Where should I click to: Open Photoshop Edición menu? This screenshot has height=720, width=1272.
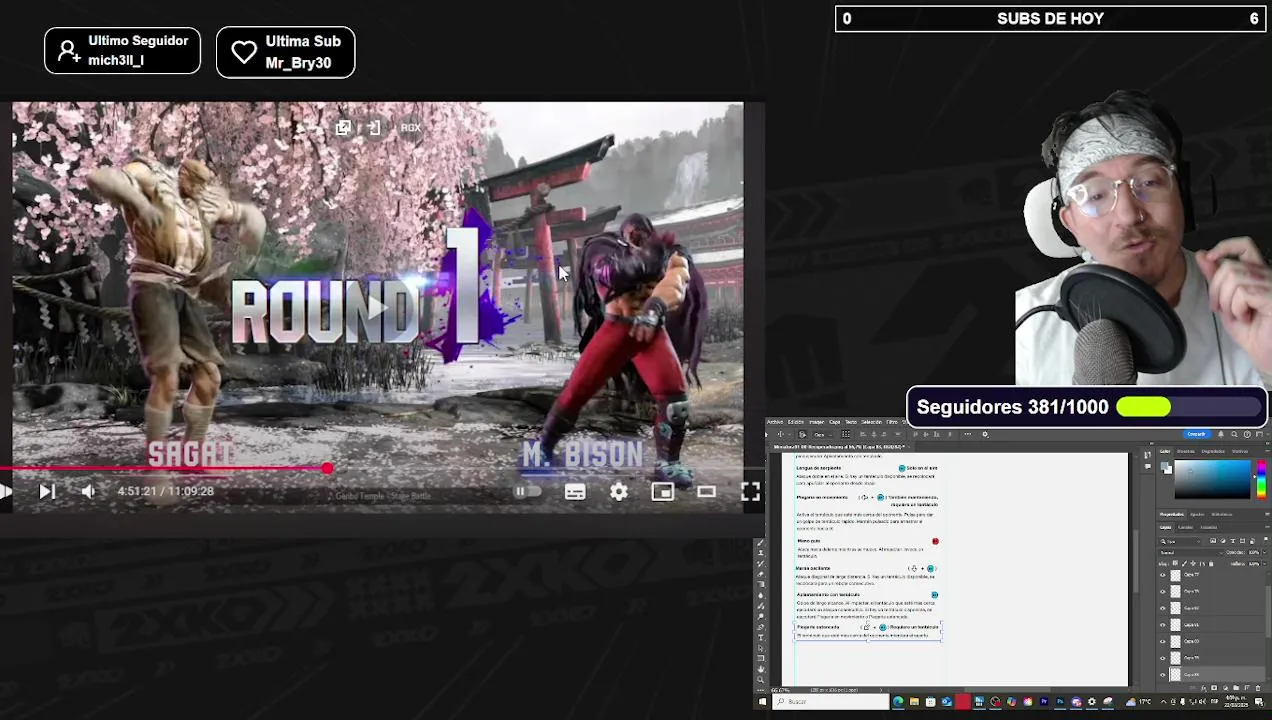click(796, 422)
